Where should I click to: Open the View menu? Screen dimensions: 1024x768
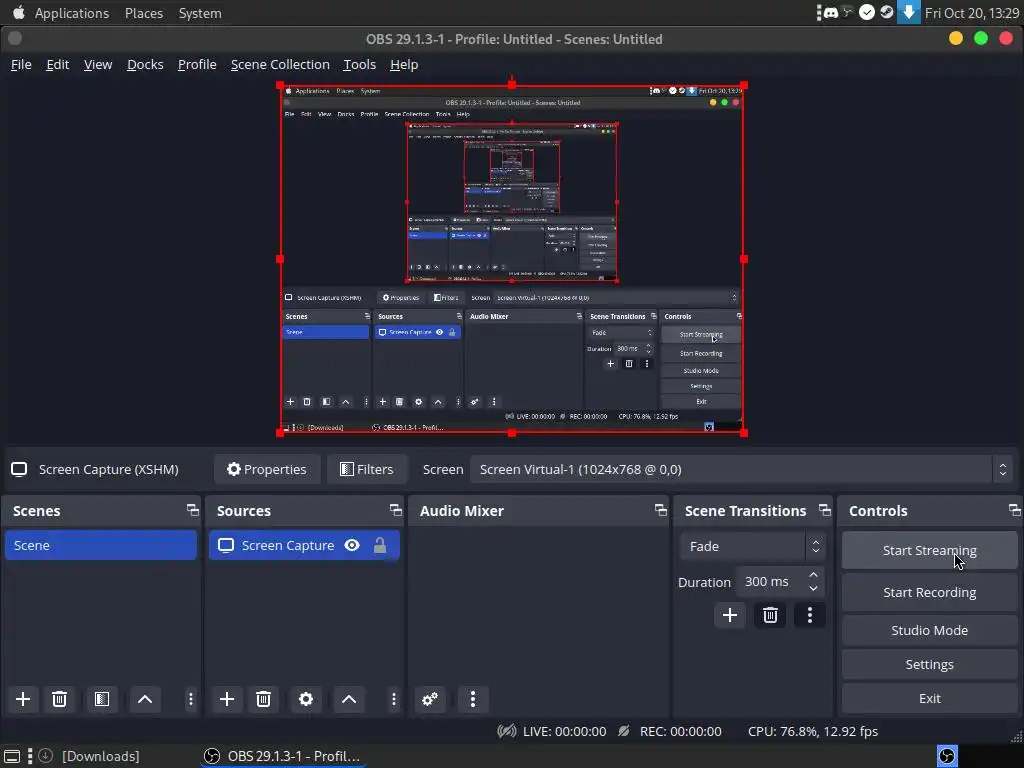[x=98, y=65]
